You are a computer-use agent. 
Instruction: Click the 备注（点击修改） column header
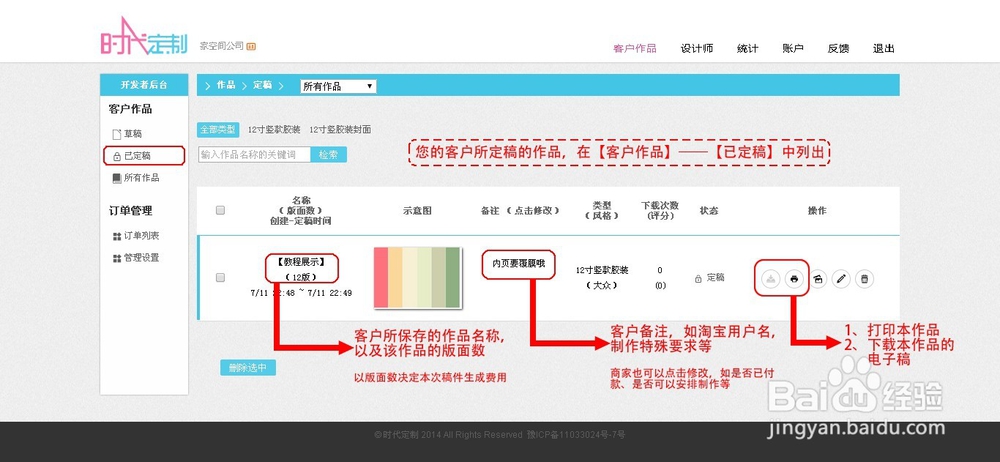[520, 210]
